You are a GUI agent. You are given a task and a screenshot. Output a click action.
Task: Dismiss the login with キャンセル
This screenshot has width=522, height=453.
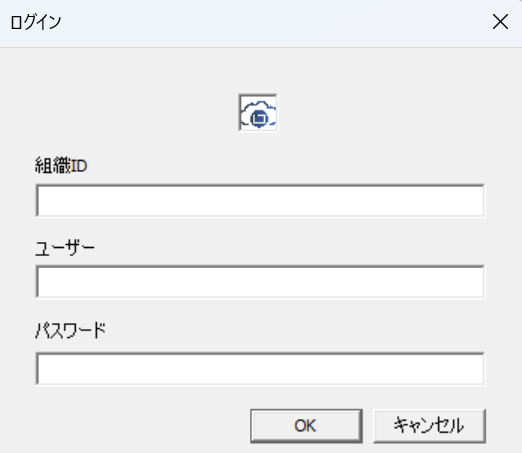[429, 426]
